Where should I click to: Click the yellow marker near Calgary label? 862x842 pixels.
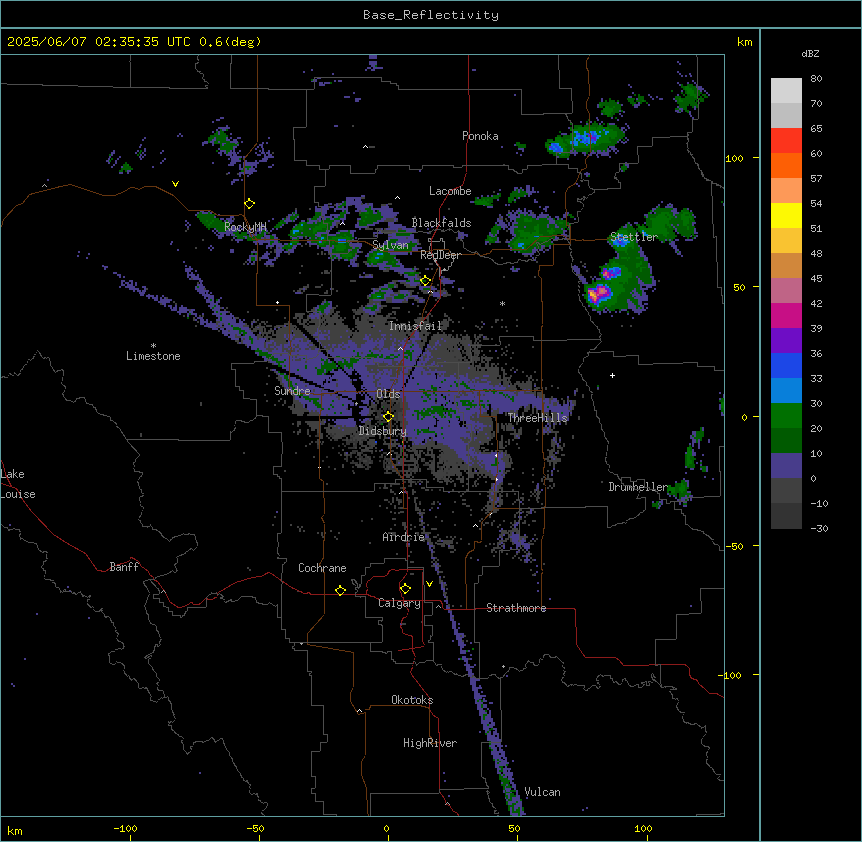[x=405, y=589]
